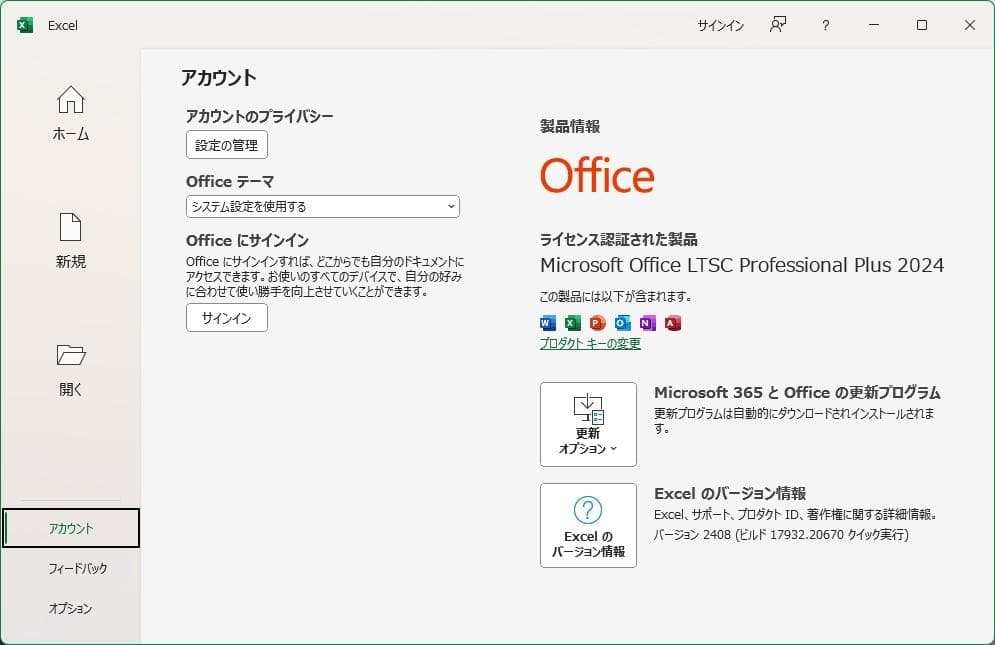
Task: Click the PowerPoint product icon
Action: (597, 323)
